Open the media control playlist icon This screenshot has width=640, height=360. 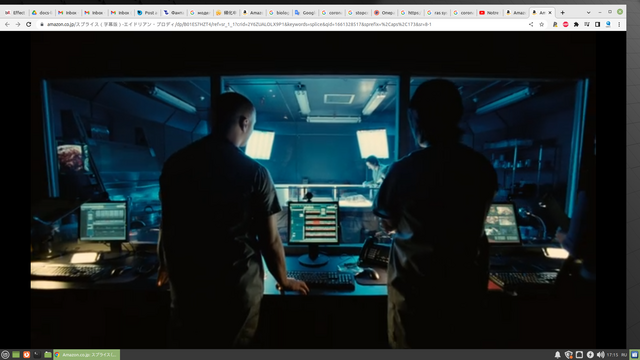click(x=587, y=24)
